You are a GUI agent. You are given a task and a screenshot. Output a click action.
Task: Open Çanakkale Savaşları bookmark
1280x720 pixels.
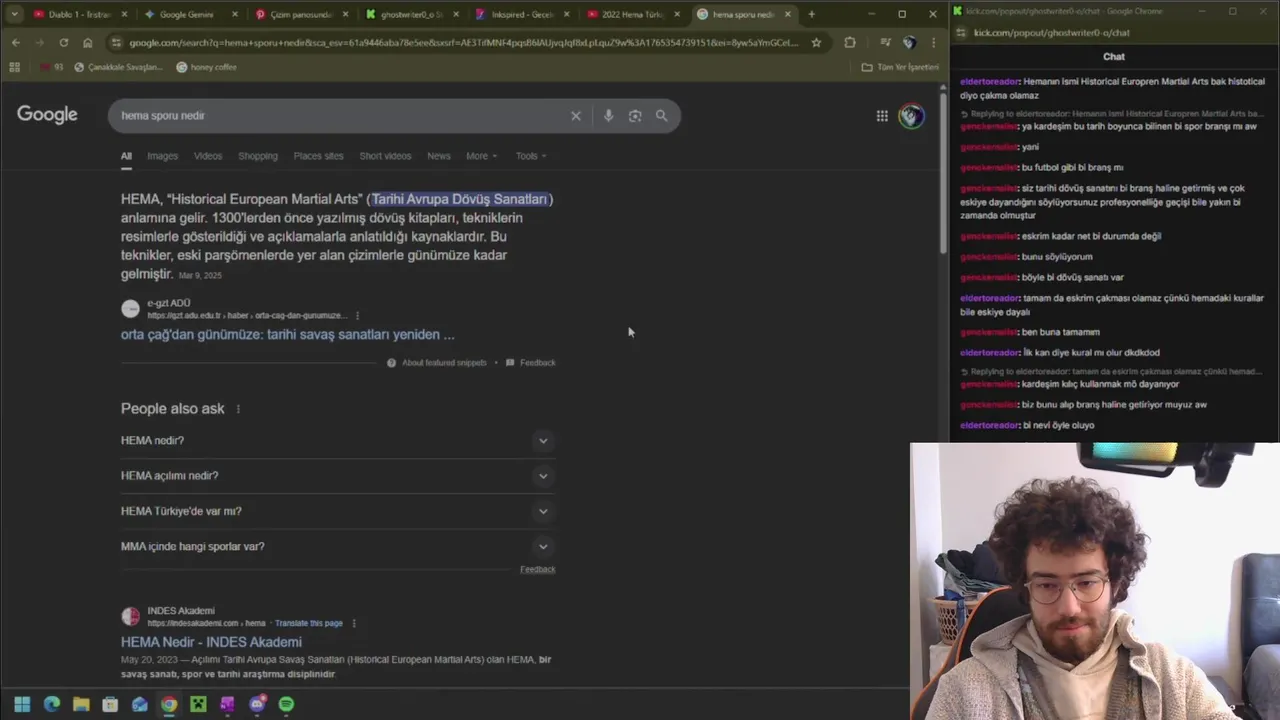point(117,67)
